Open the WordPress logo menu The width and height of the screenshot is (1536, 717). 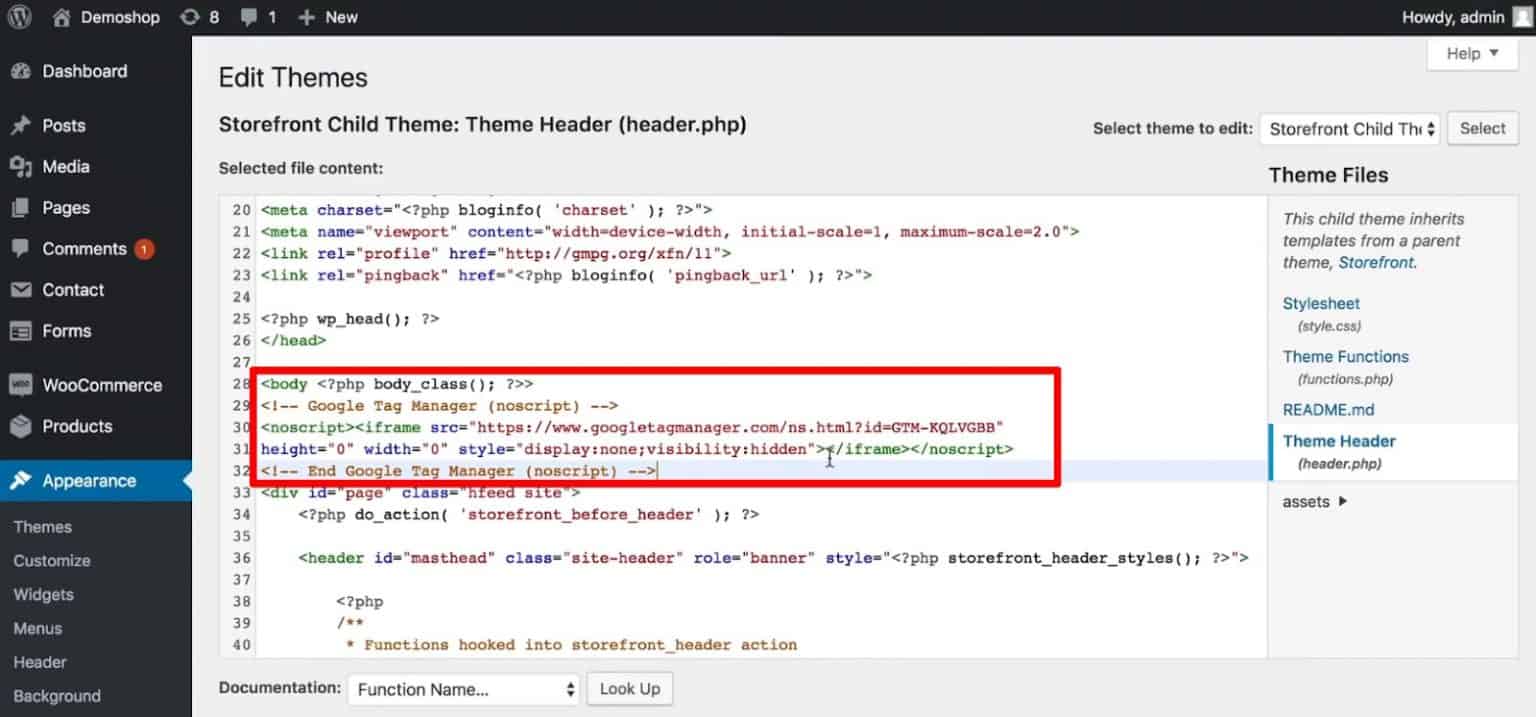click(19, 16)
